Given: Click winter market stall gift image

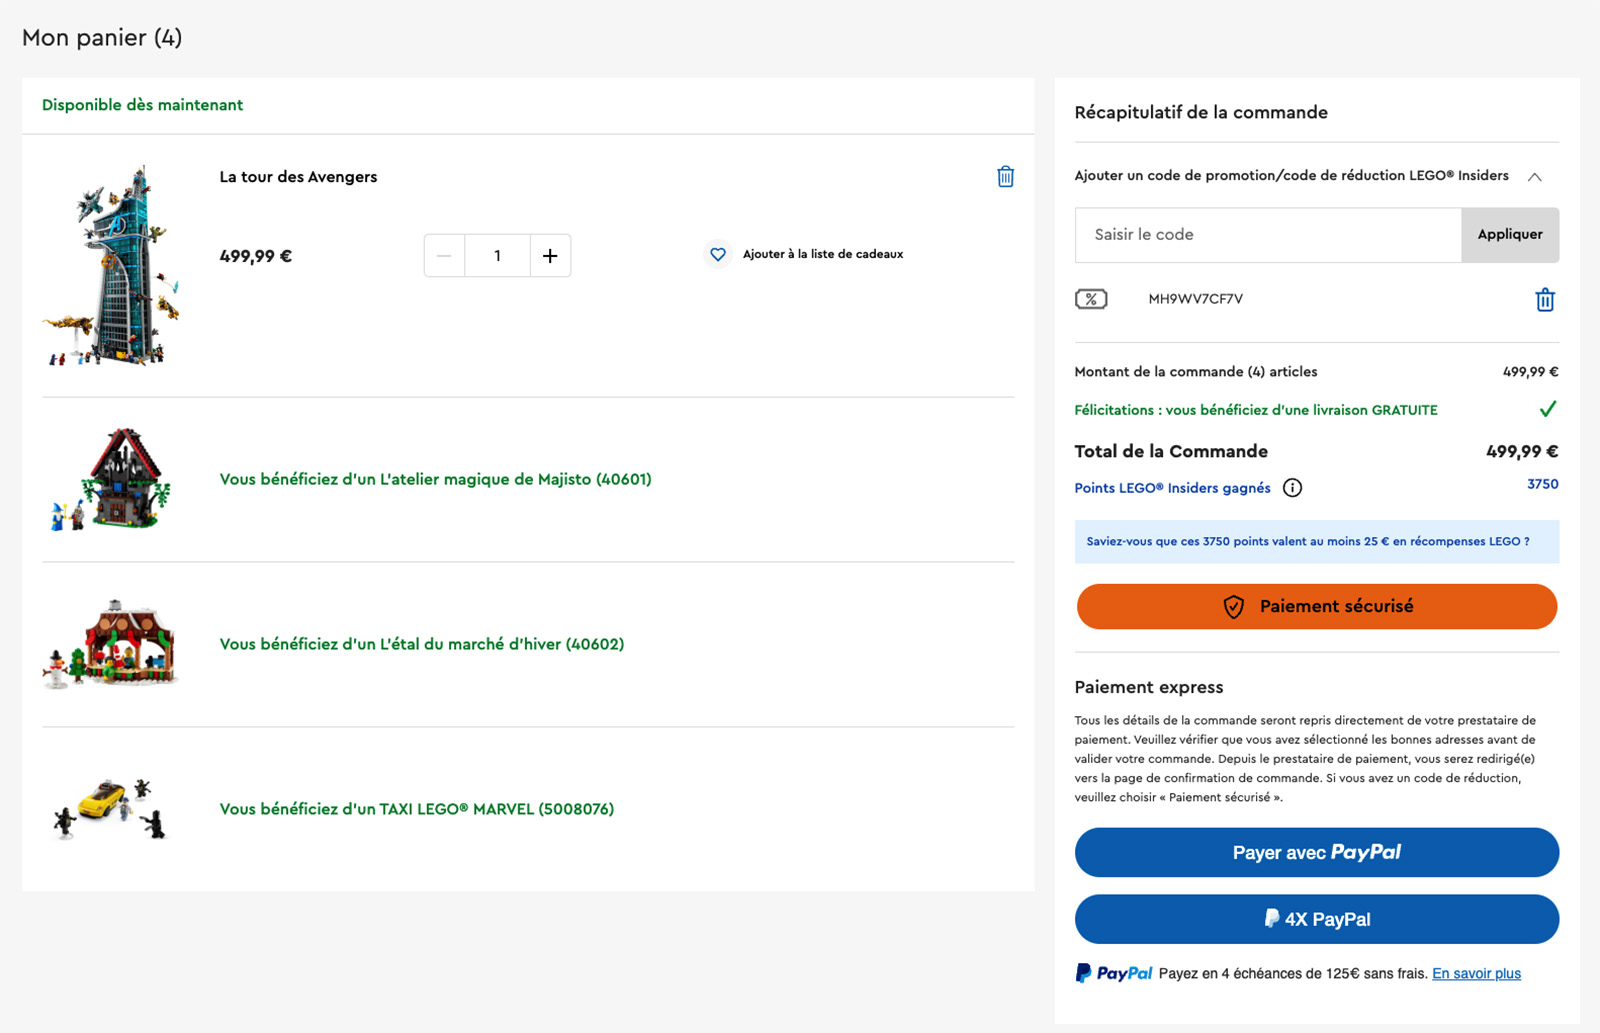Looking at the screenshot, I should (x=112, y=644).
